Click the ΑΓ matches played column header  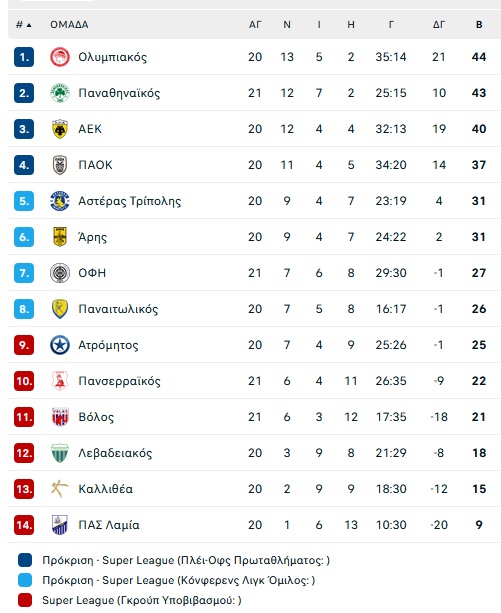click(255, 25)
